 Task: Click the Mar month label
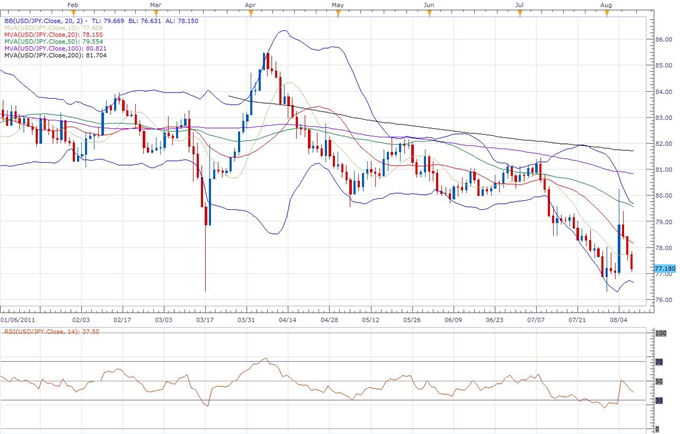tap(155, 5)
